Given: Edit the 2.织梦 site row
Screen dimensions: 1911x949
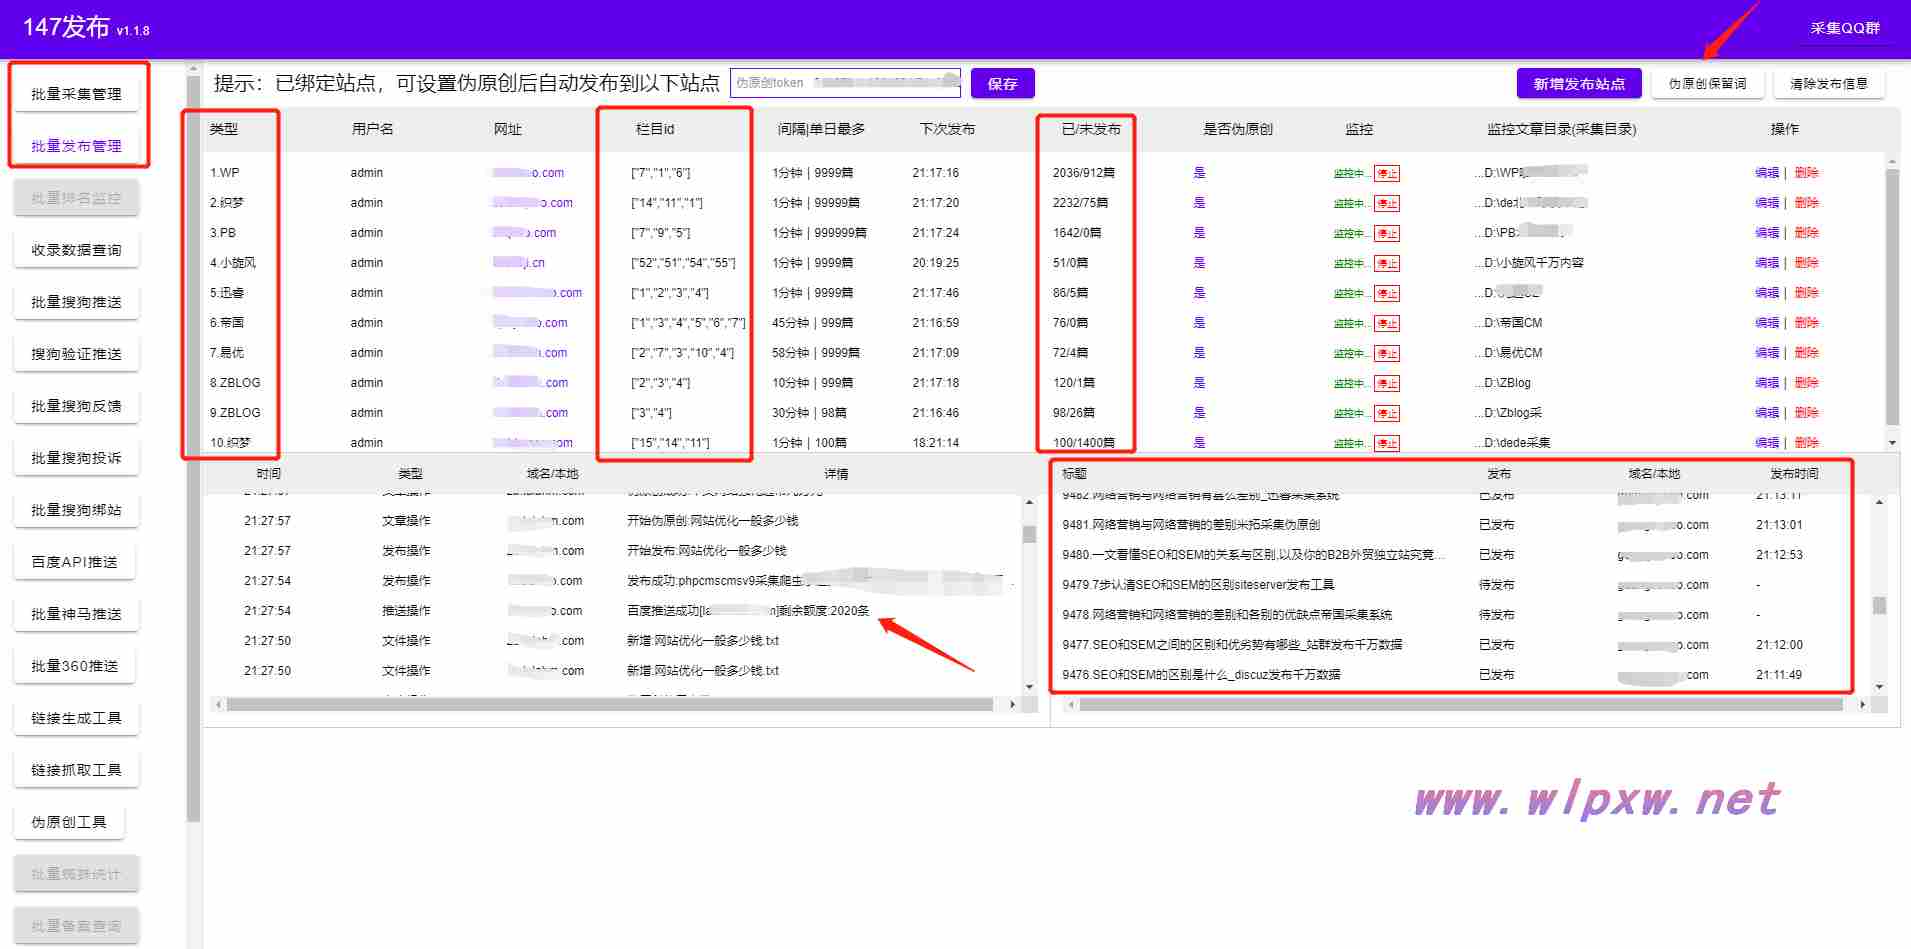Looking at the screenshot, I should coord(1767,203).
